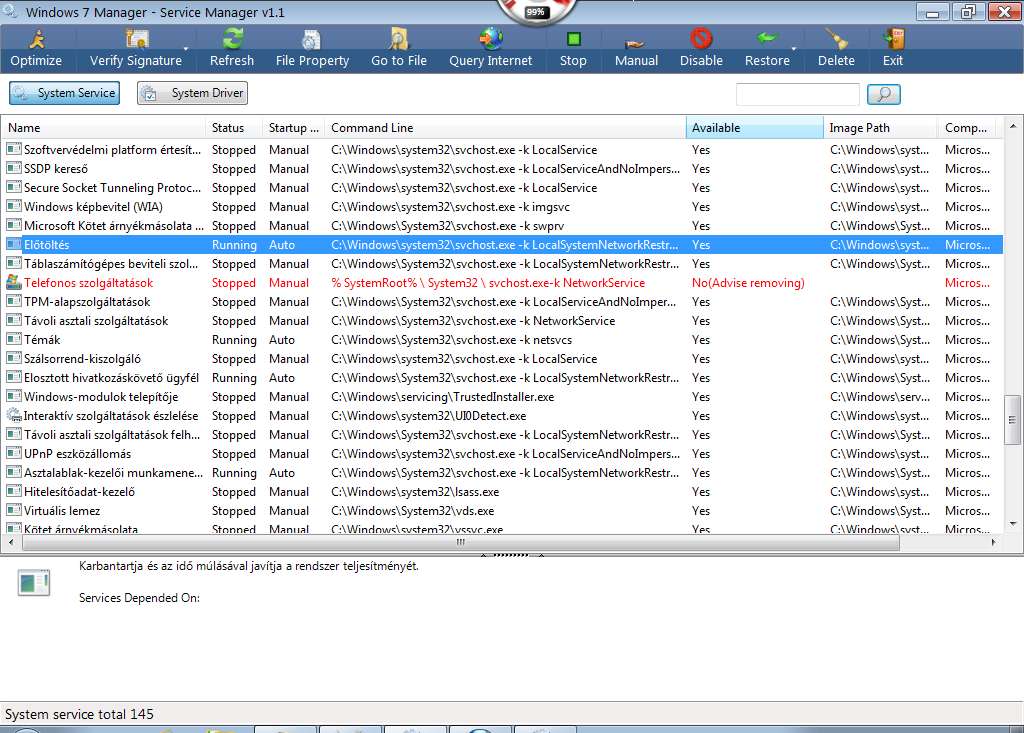Click the Delete broom icon

click(837, 39)
